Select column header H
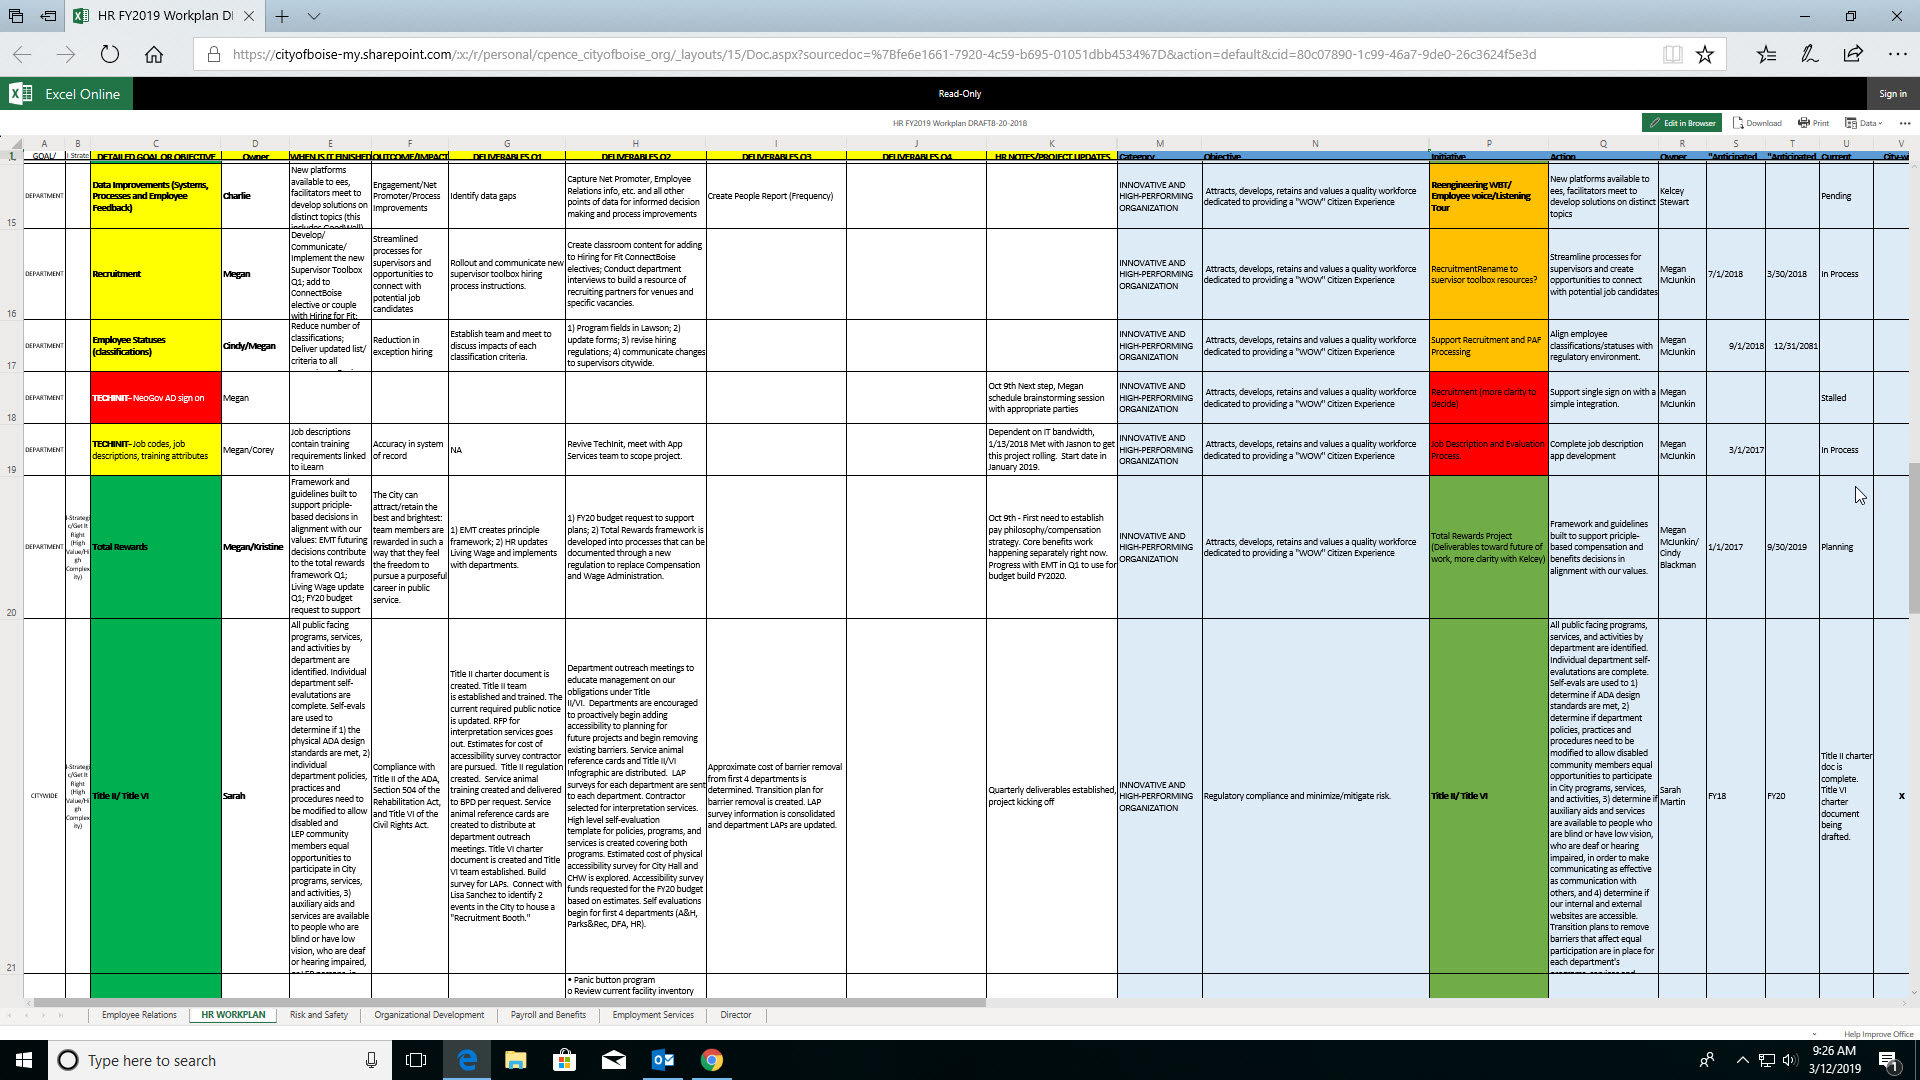The height and width of the screenshot is (1080, 1920). [635, 144]
